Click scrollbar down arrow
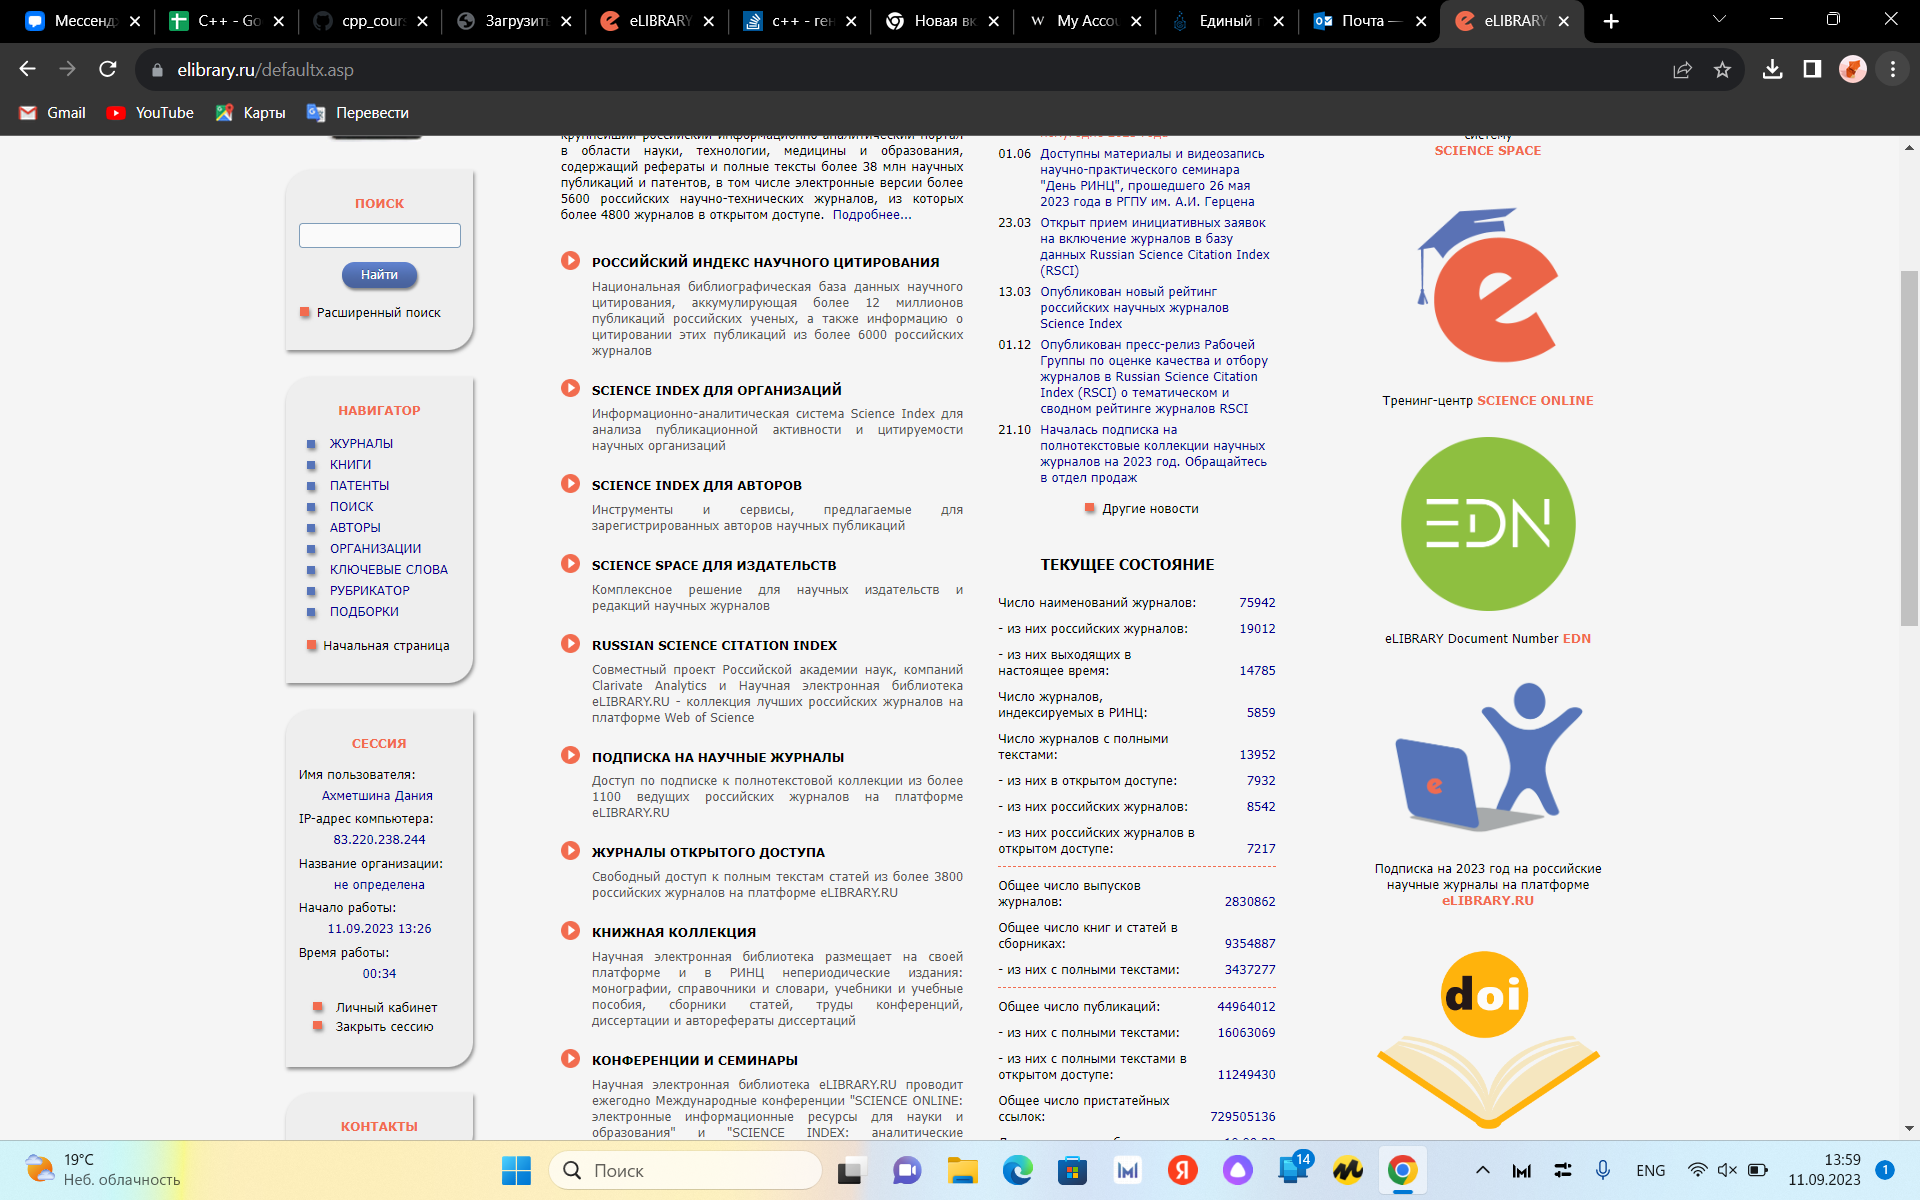This screenshot has width=1920, height=1200. pos(1909,1129)
